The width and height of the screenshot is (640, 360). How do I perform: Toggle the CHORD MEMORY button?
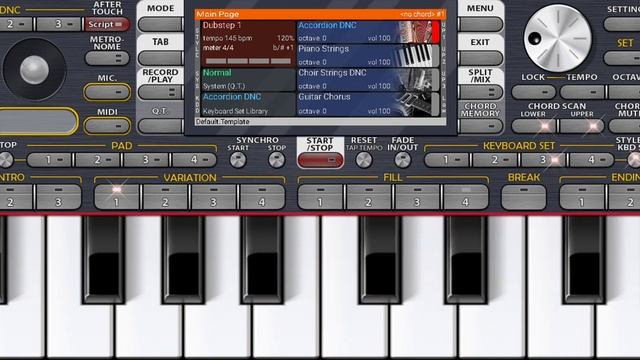click(x=480, y=126)
